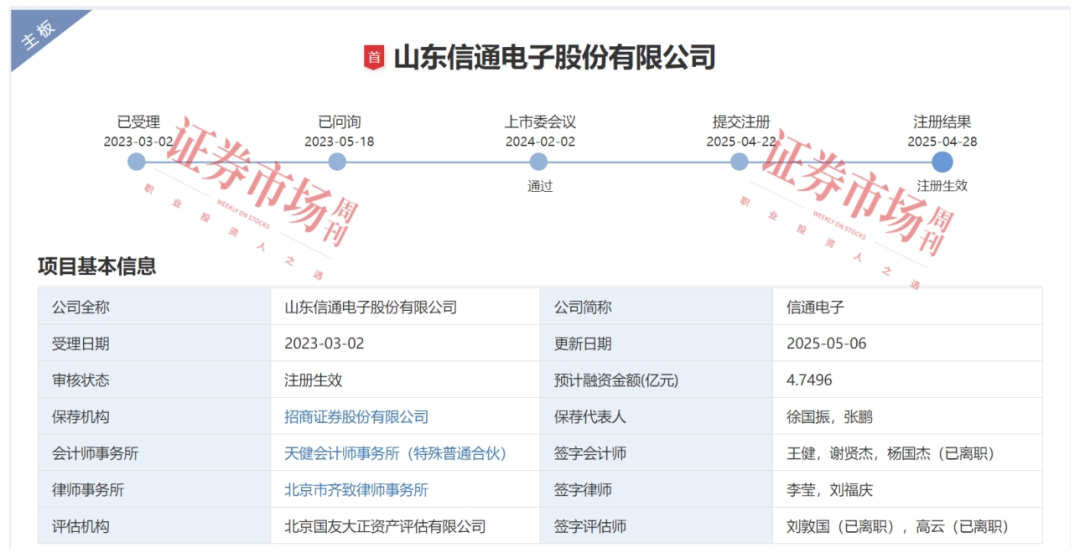The height and width of the screenshot is (558, 1080).
Task: Click the date 2025-04-28 on timeline
Action: 942,141
